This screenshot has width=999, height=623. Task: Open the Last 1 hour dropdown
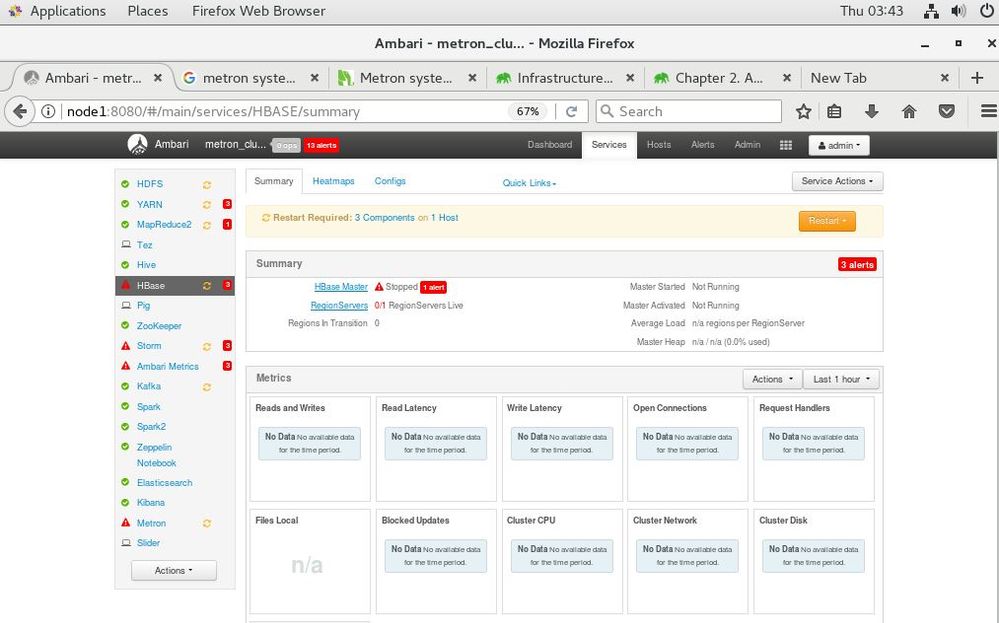pos(841,379)
